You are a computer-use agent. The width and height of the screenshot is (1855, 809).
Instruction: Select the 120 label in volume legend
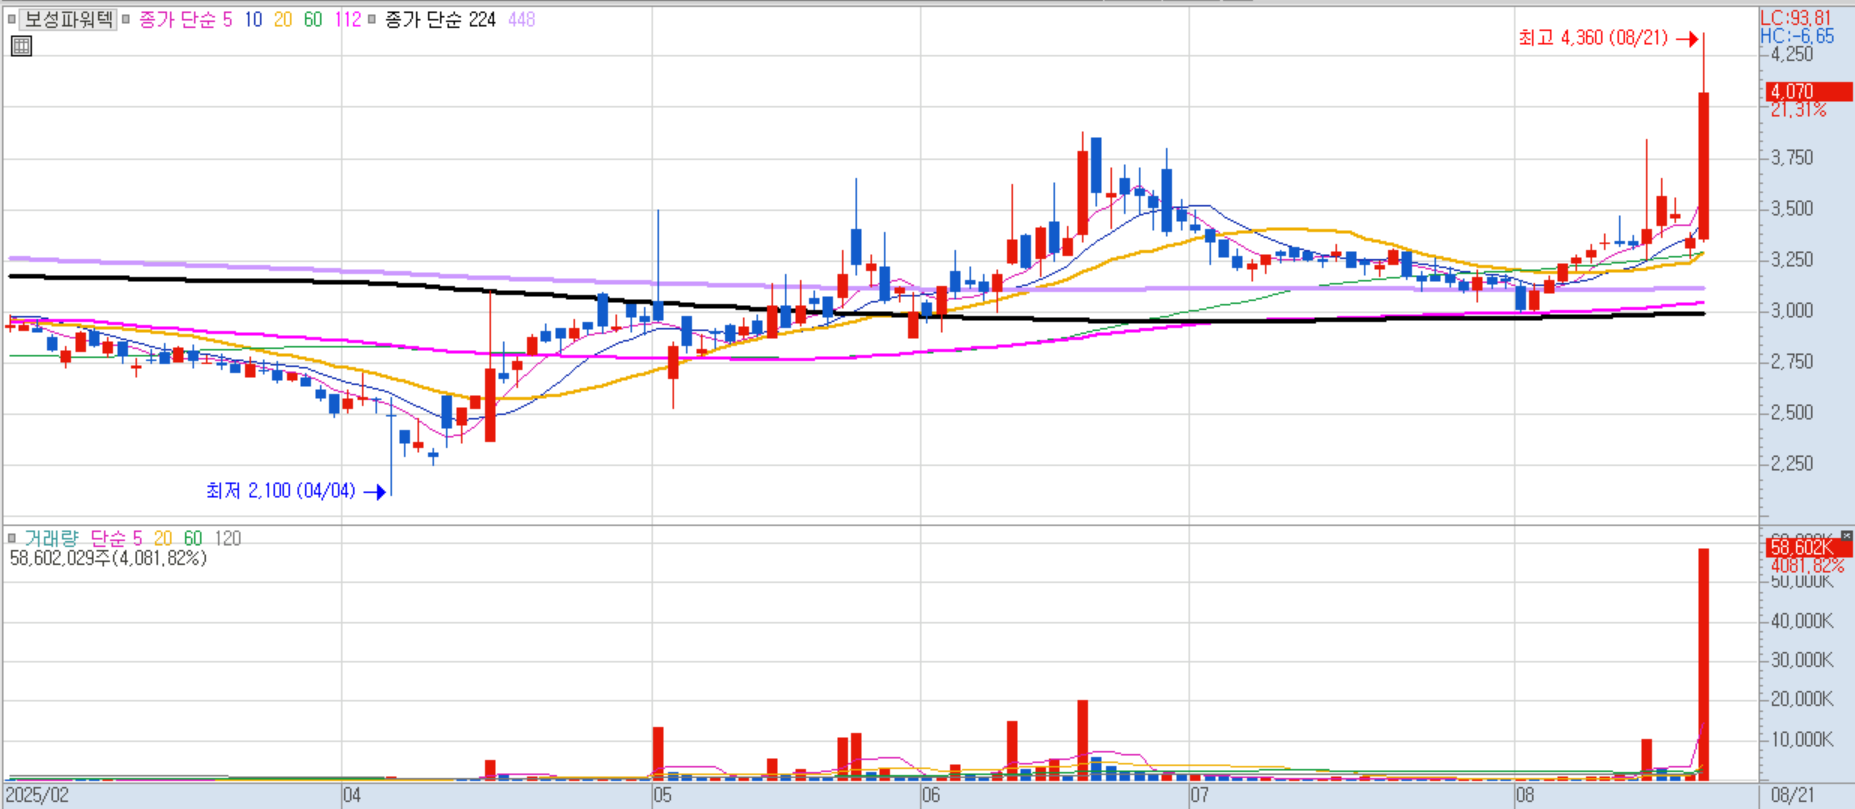click(227, 538)
